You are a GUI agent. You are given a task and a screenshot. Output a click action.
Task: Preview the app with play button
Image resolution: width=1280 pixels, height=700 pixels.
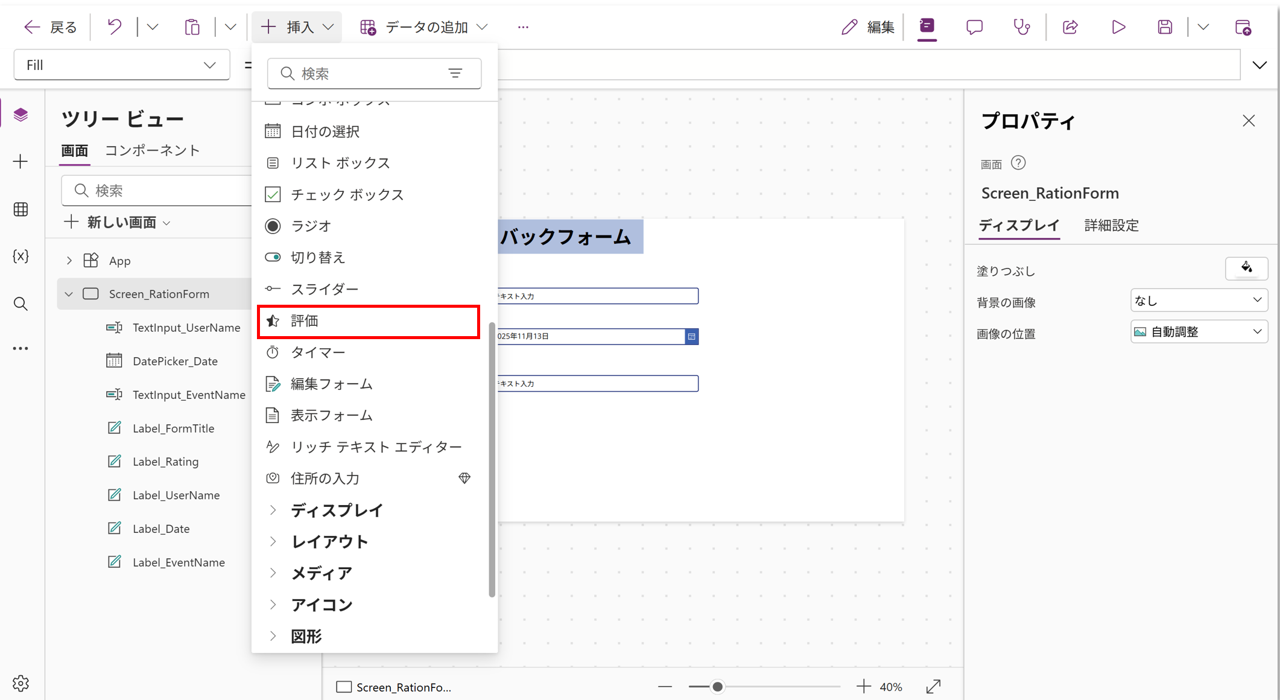pyautogui.click(x=1118, y=27)
